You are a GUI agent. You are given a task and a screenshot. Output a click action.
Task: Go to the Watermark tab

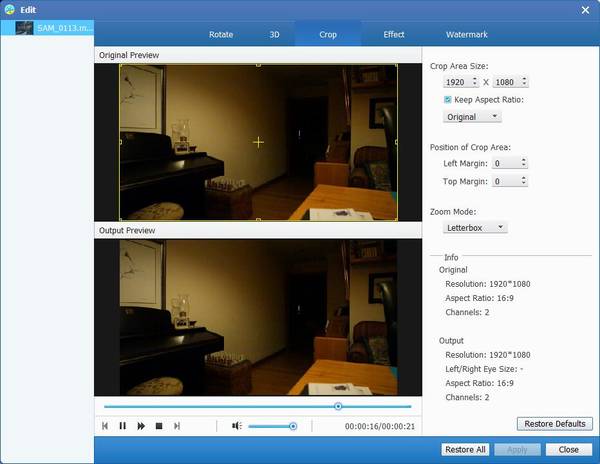pyautogui.click(x=467, y=34)
